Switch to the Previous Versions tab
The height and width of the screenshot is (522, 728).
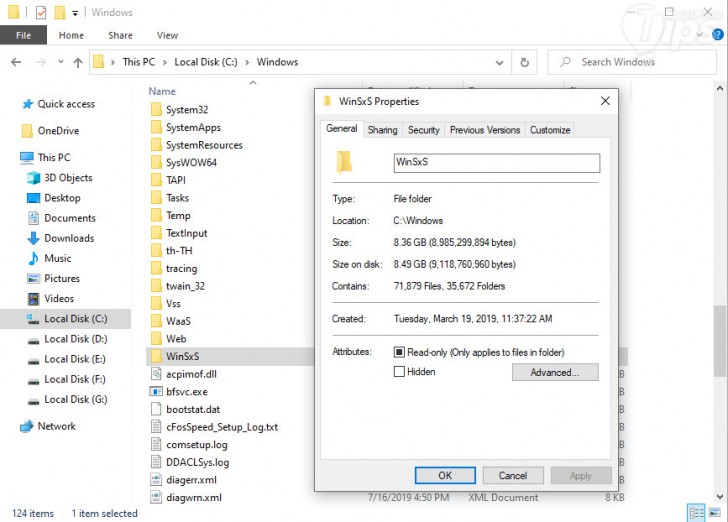coord(485,130)
